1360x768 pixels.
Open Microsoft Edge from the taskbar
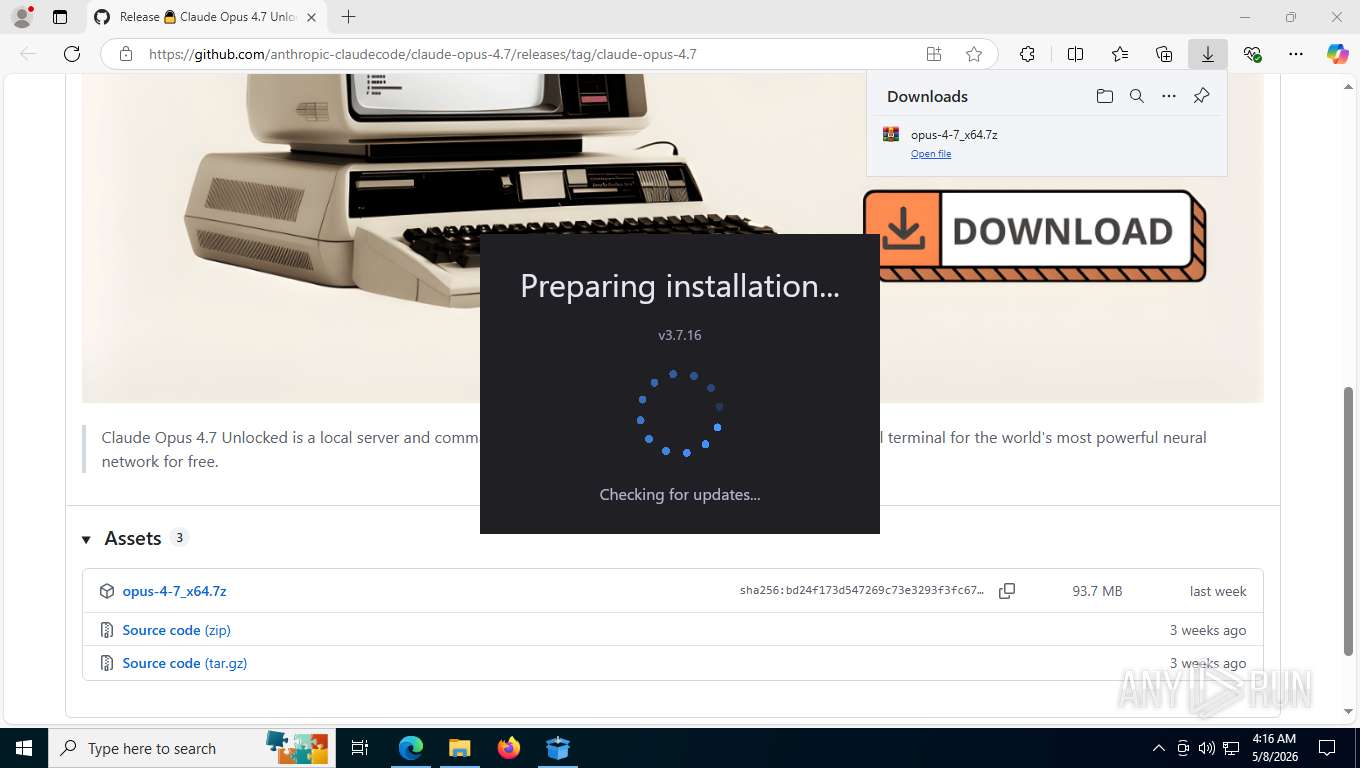coord(411,748)
